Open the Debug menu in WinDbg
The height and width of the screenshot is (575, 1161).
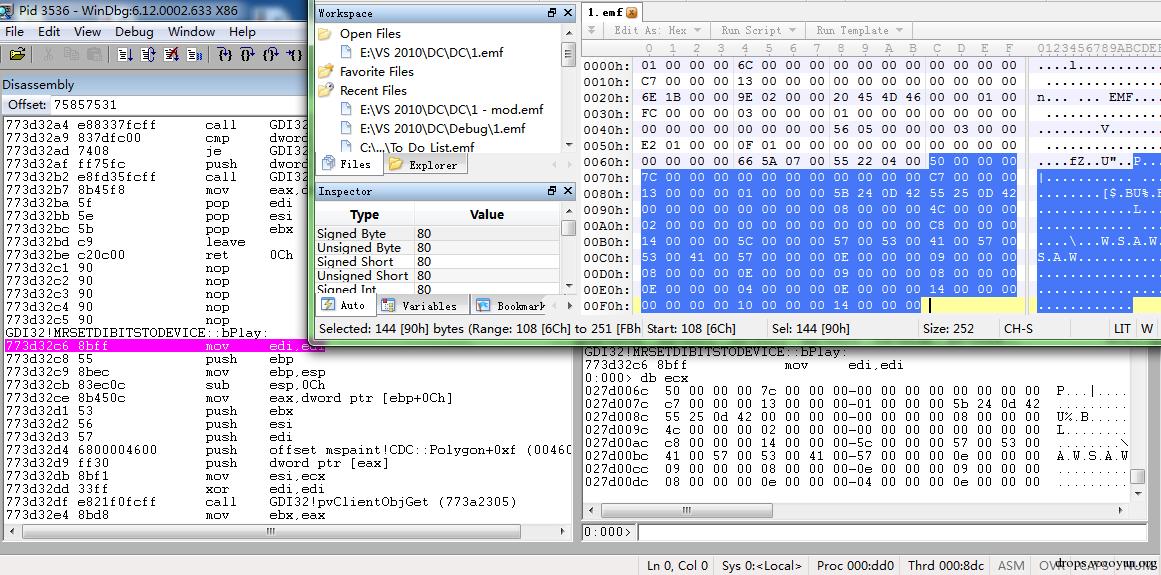click(x=134, y=31)
